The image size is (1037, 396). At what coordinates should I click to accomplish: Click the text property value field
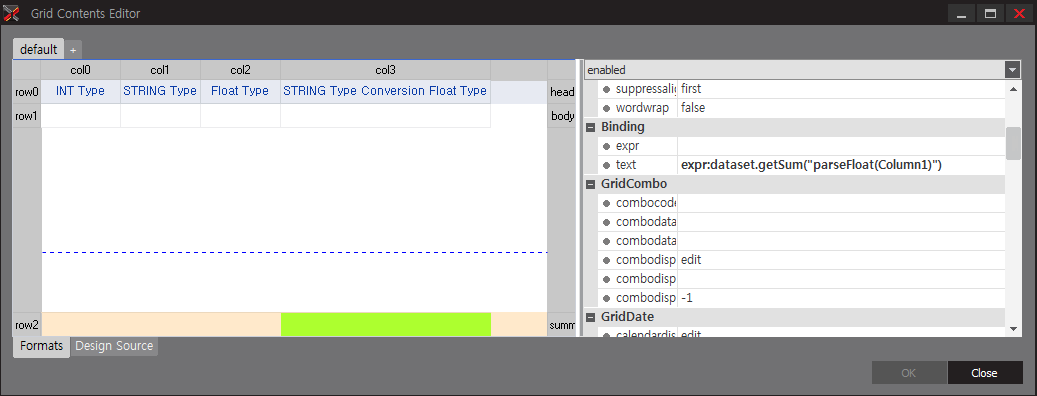[841, 165]
